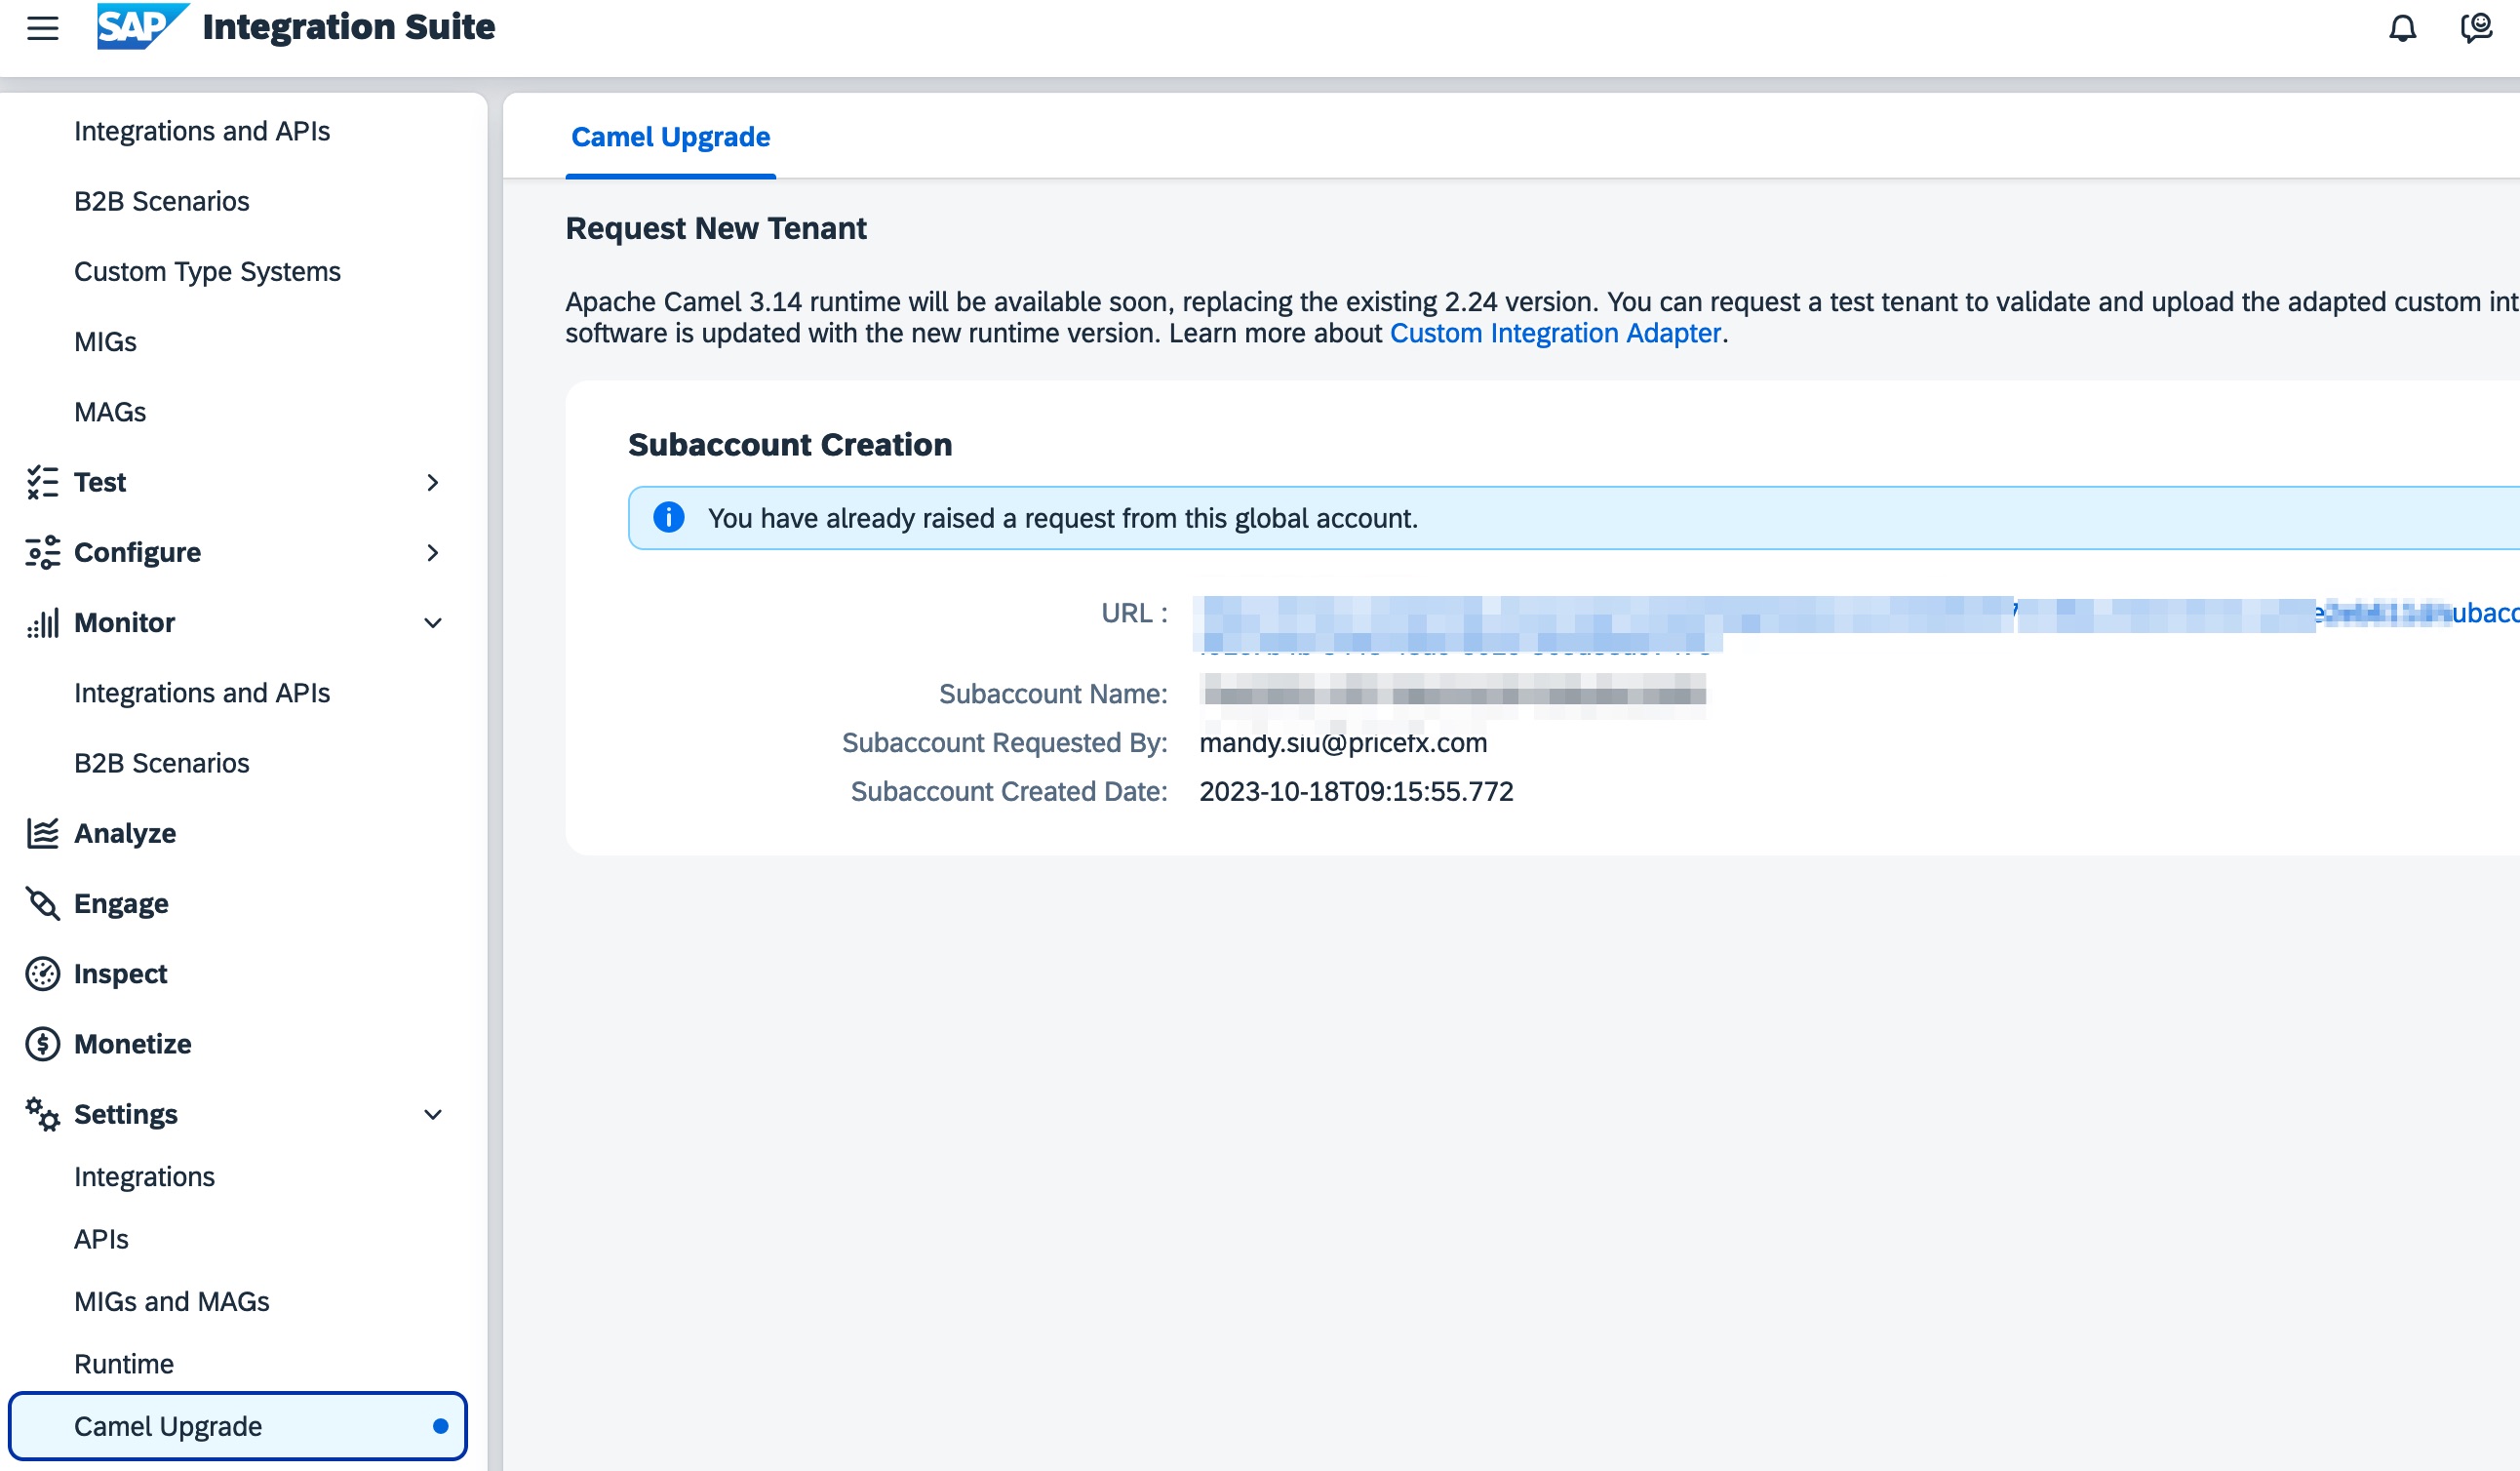Open B2B Scenarios under Monitor
Image resolution: width=2520 pixels, height=1471 pixels.
162,762
